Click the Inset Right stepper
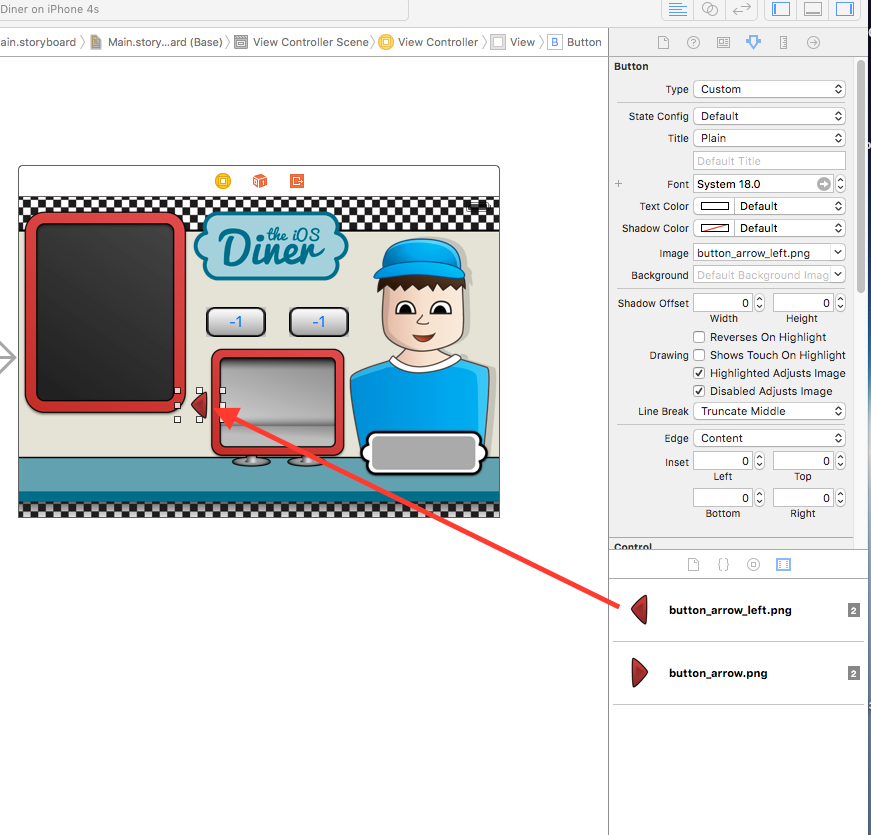 (840, 498)
